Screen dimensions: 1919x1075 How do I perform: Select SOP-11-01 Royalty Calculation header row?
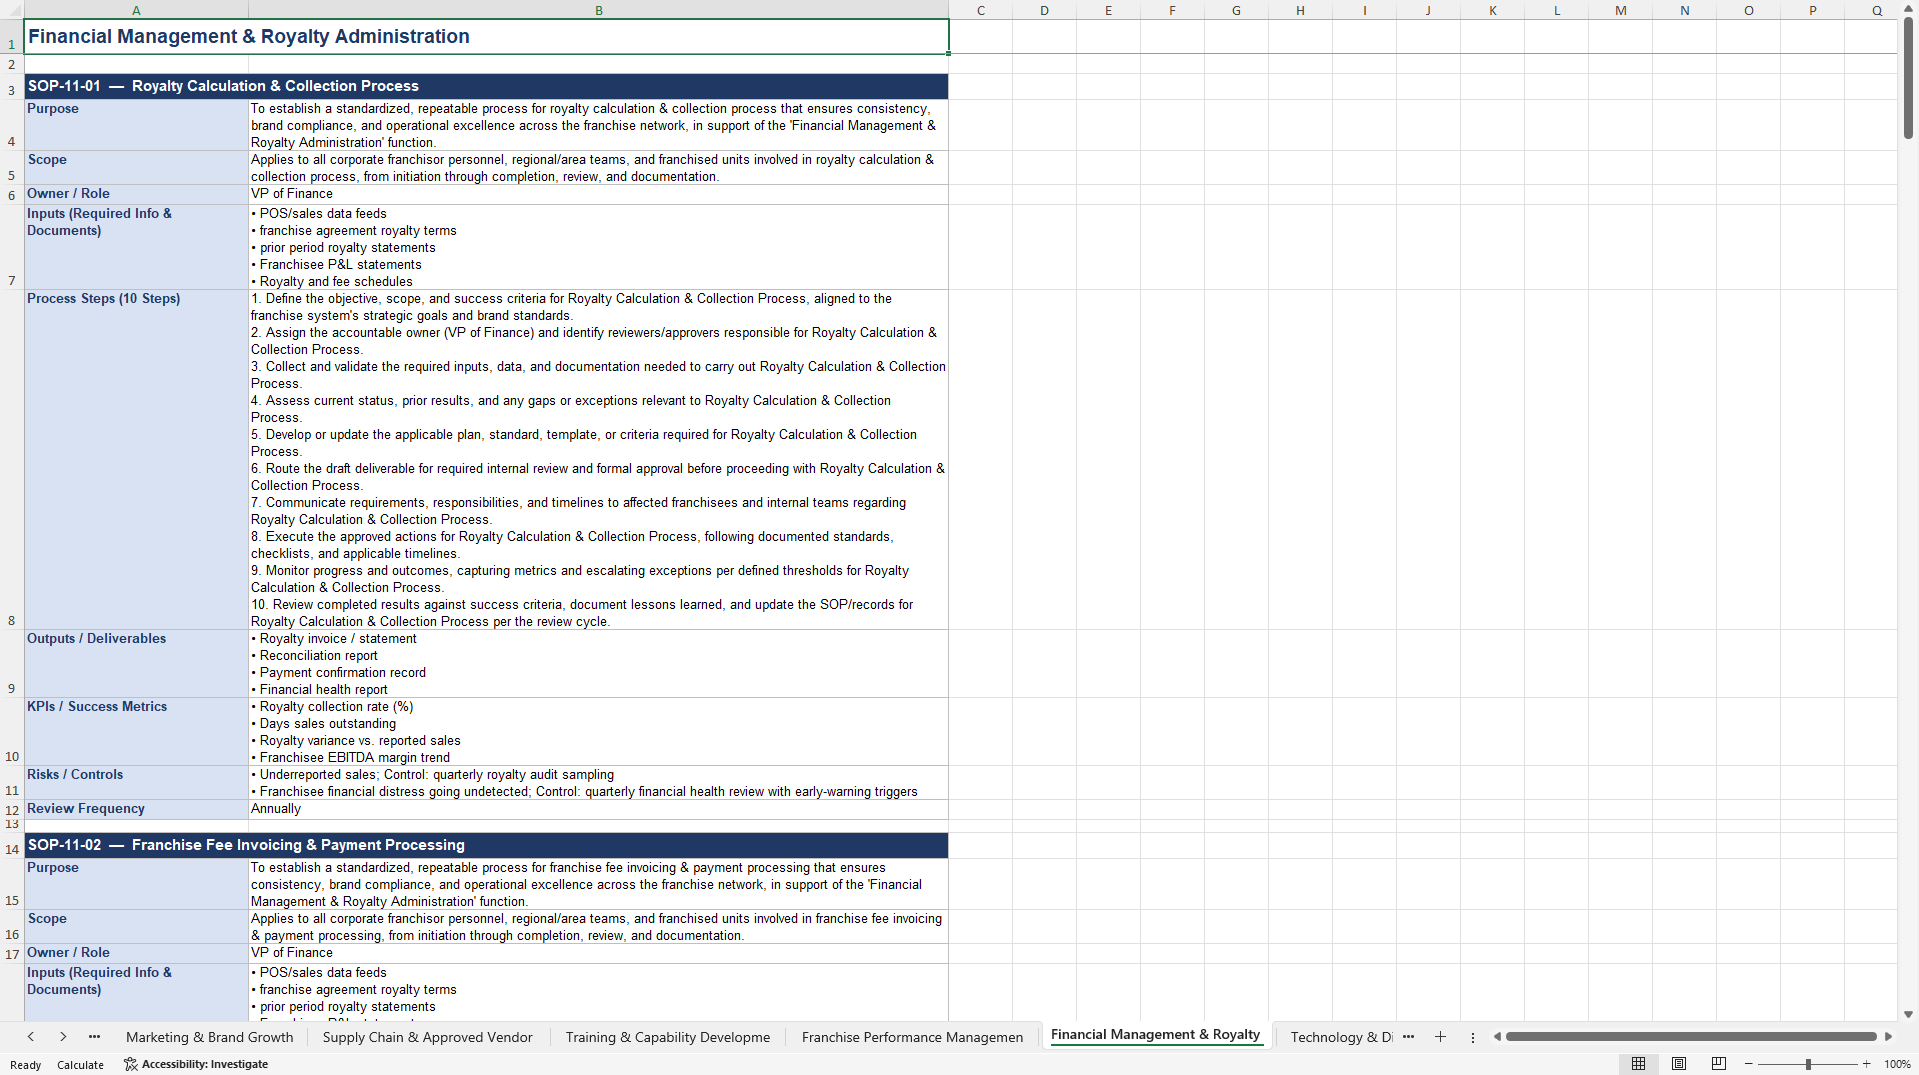(x=486, y=86)
